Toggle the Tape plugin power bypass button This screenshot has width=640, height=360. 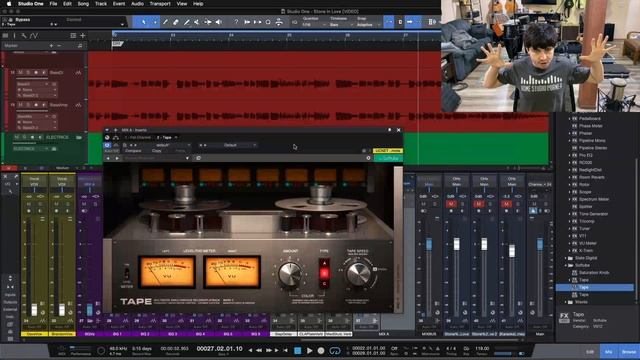tap(107, 145)
